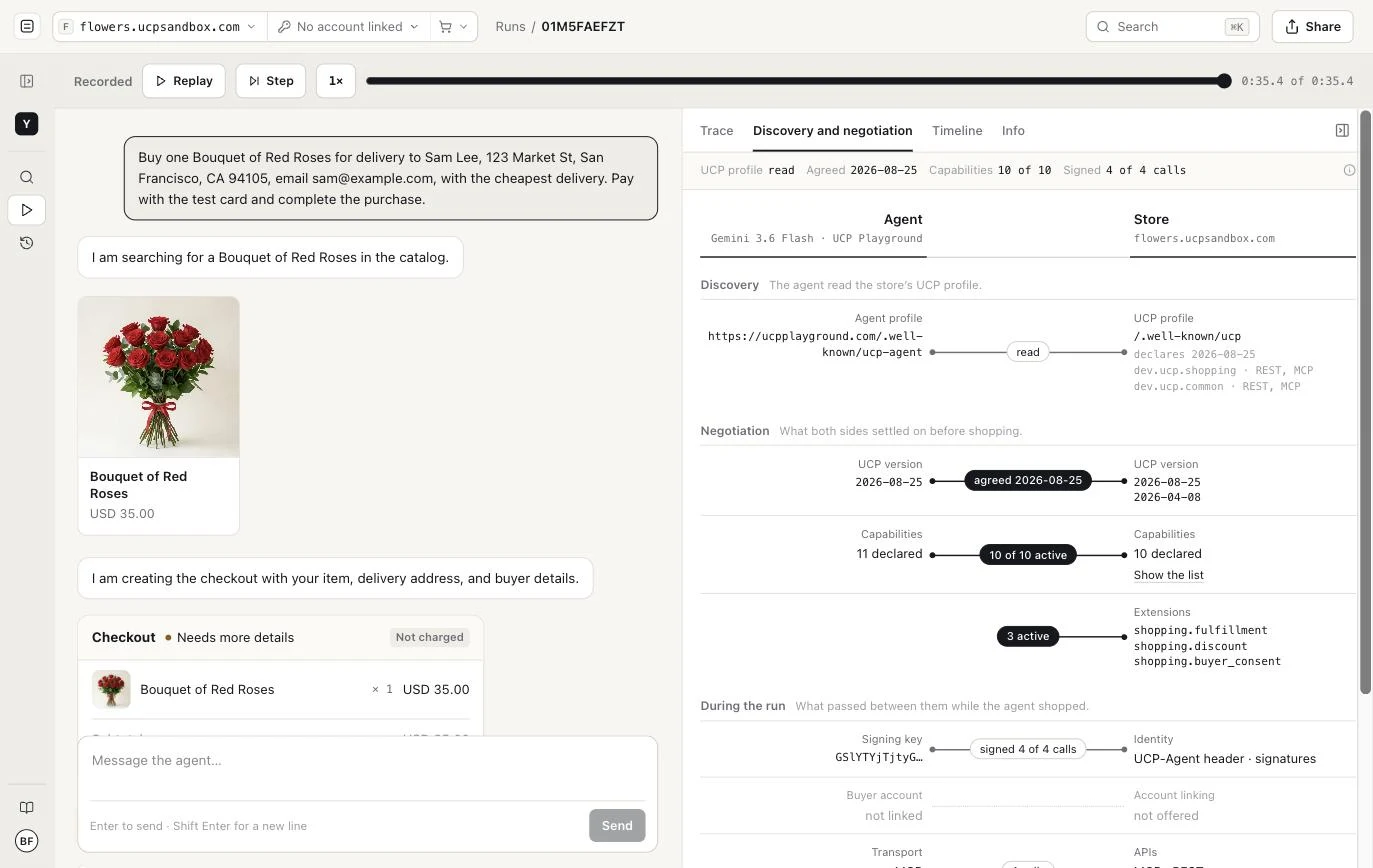This screenshot has width=1373, height=868.
Task: Click the searching for Bouquet agent message
Action: pos(270,258)
